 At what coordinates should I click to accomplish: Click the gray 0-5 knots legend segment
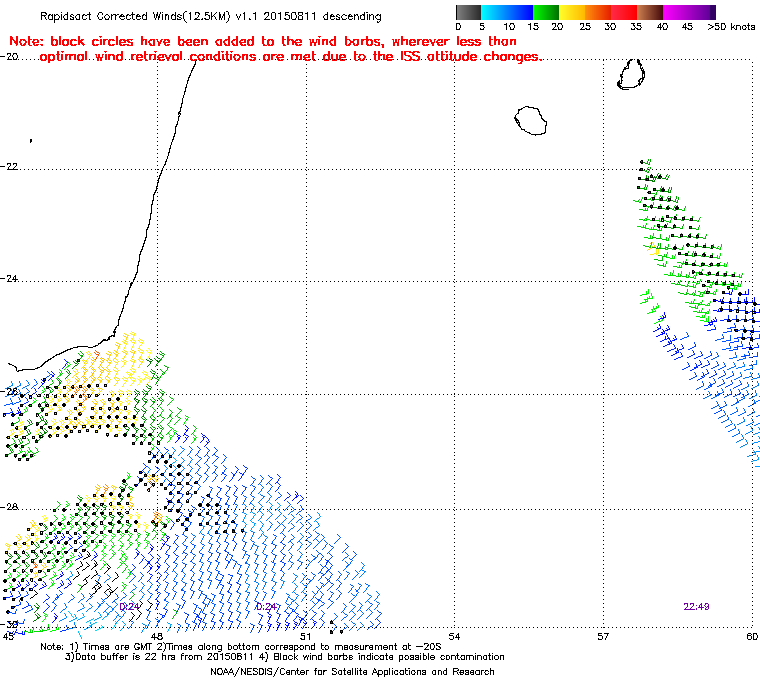468,12
